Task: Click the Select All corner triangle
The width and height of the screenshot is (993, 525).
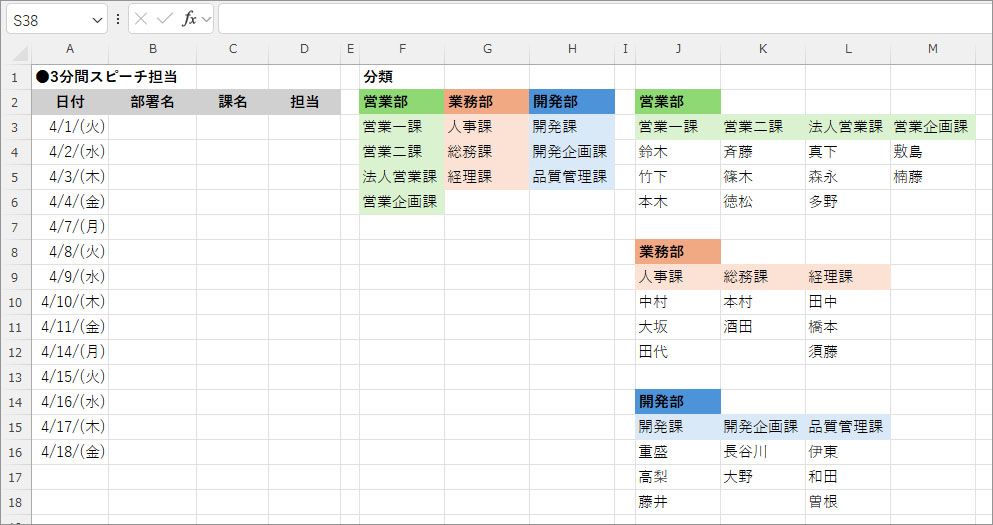Action: point(20,53)
